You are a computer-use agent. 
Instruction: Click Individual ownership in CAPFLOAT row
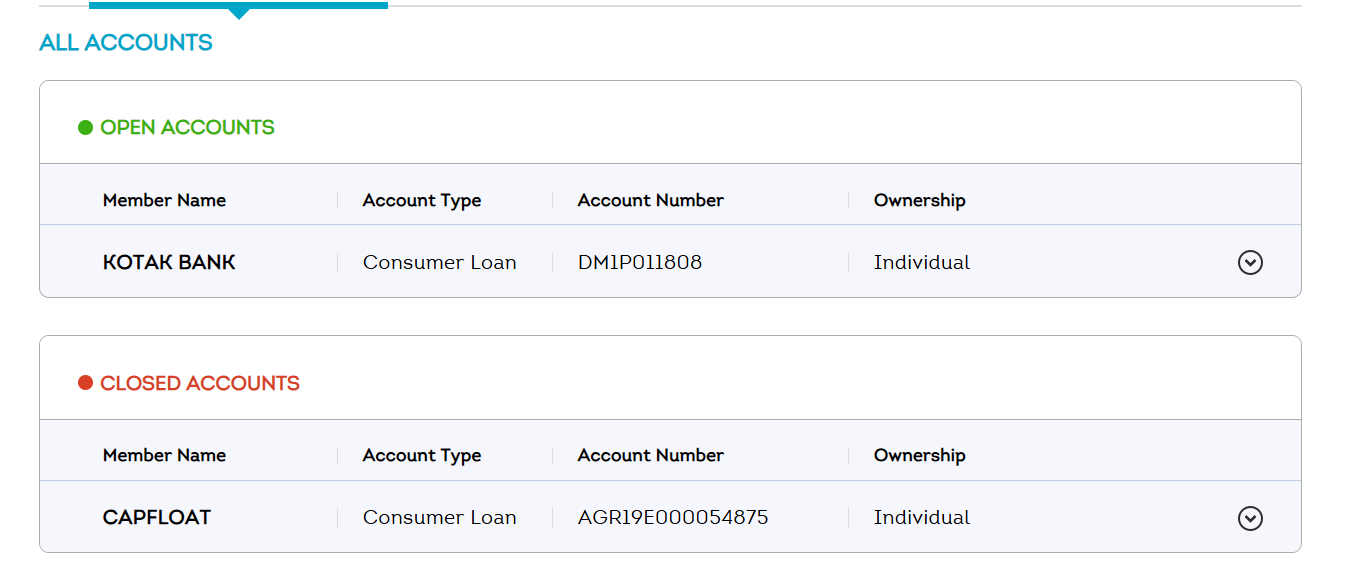pyautogui.click(x=922, y=518)
